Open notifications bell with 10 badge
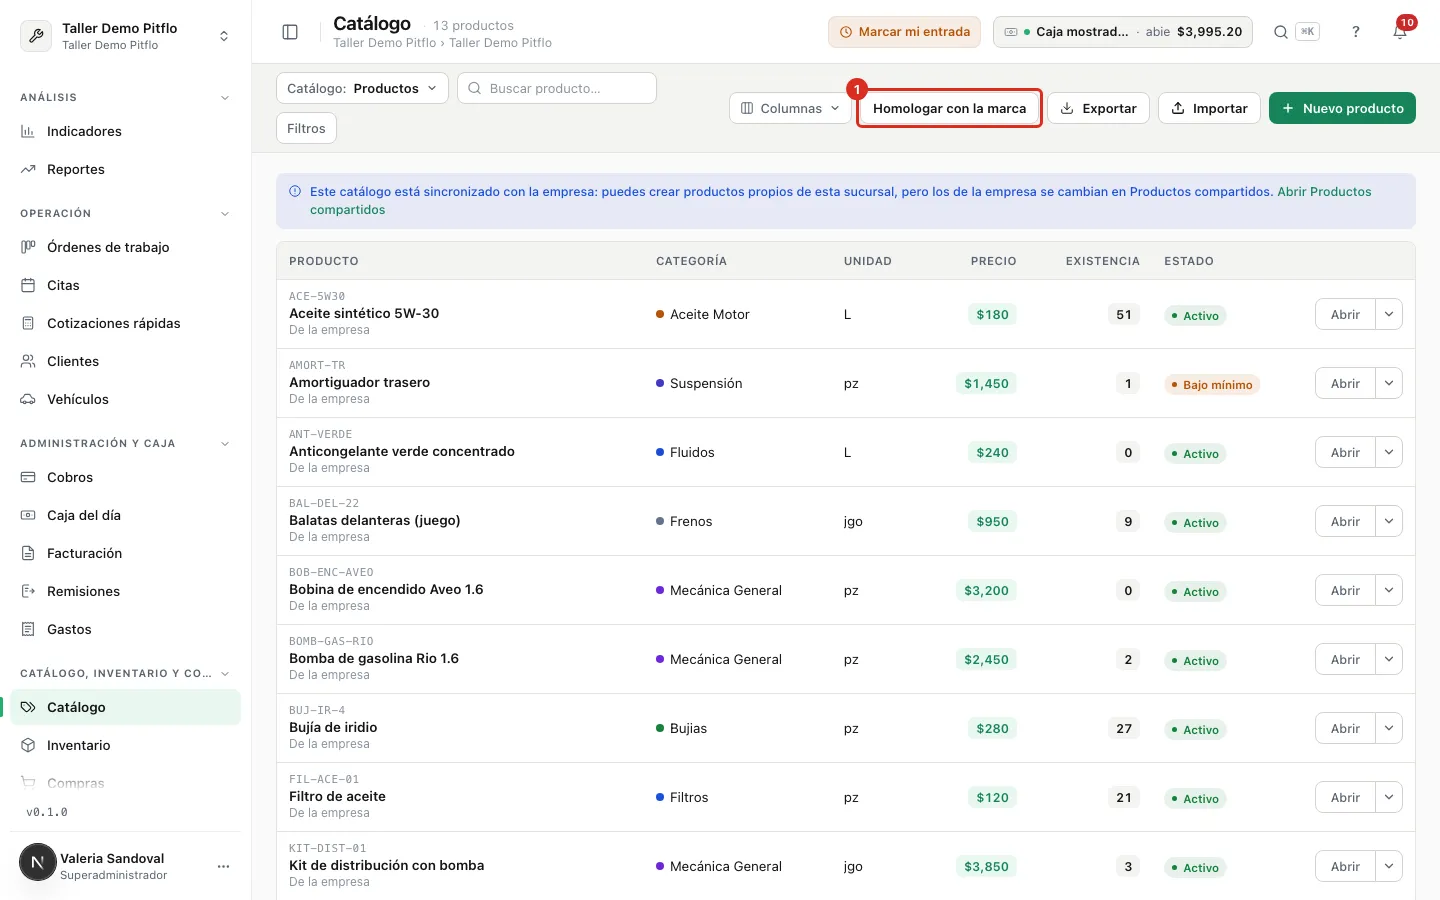This screenshot has width=1440, height=900. [x=1400, y=32]
